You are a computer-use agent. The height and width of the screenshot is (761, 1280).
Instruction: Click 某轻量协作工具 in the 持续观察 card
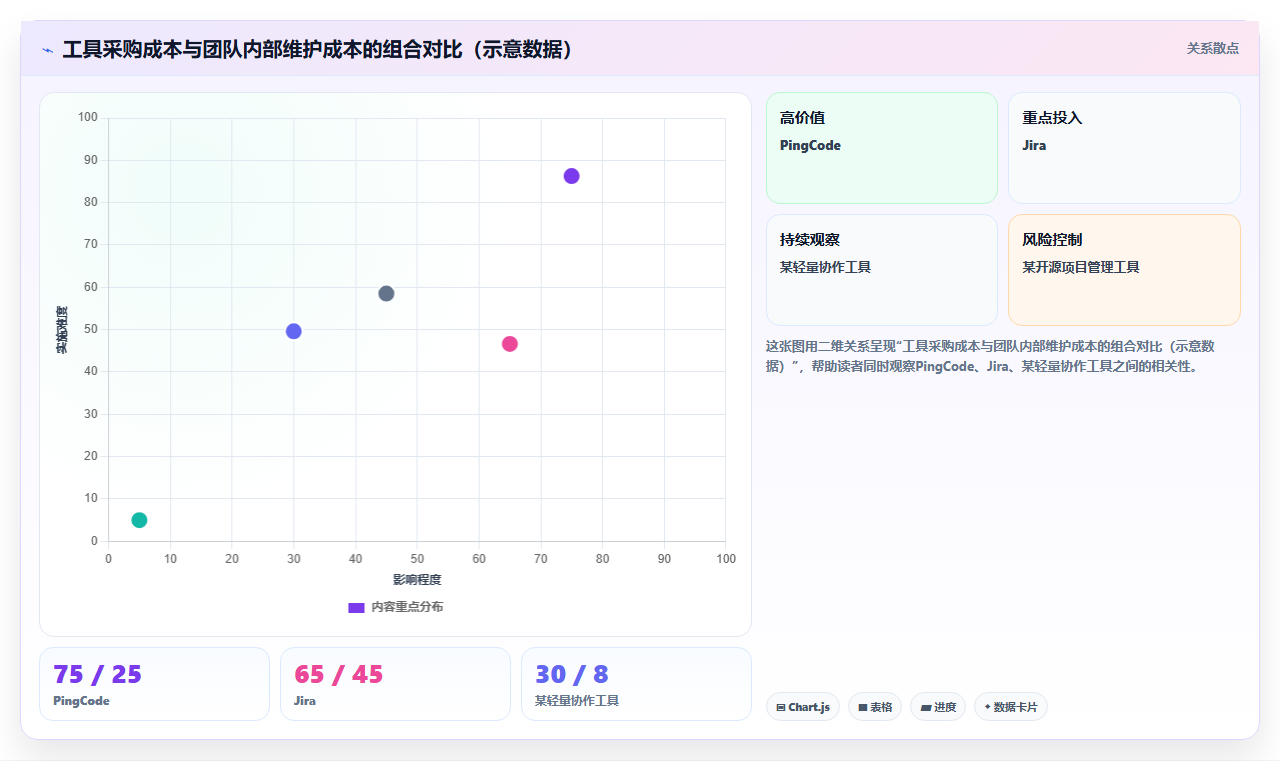825,268
